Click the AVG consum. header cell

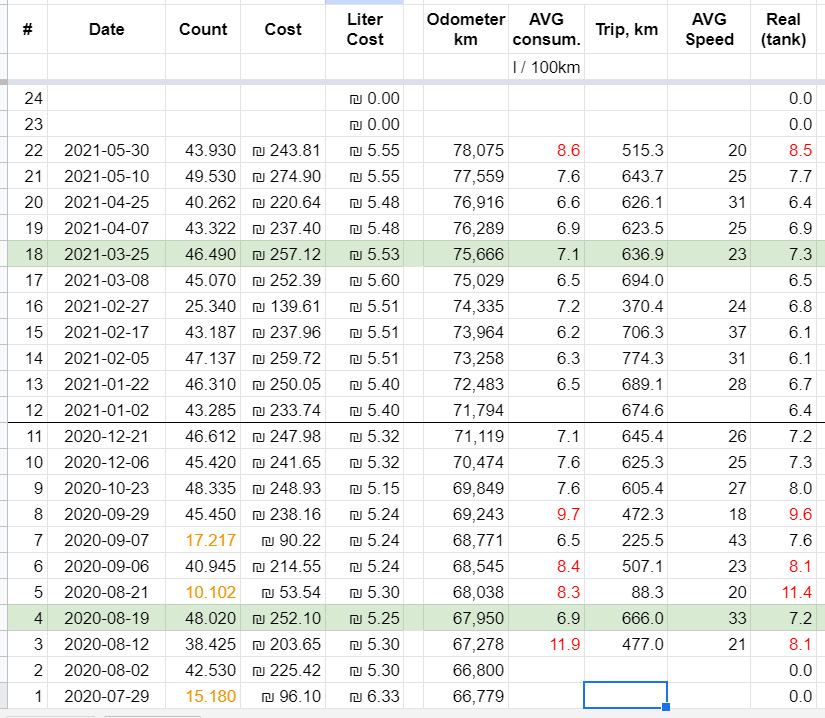point(546,29)
